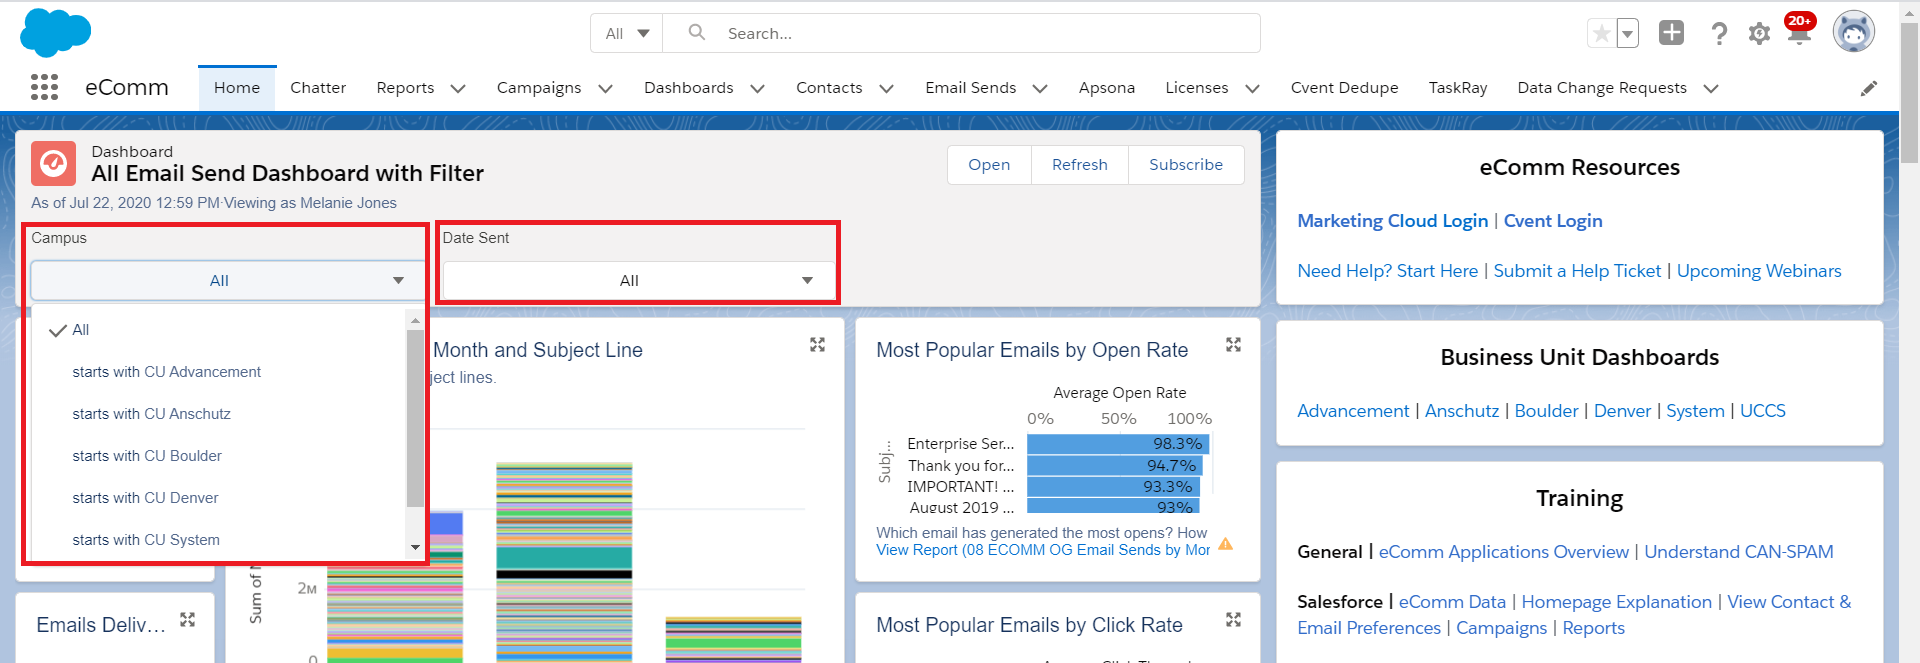Open the Anschutz business unit dashboard
Screen dimensions: 1920x663
pos(1462,411)
